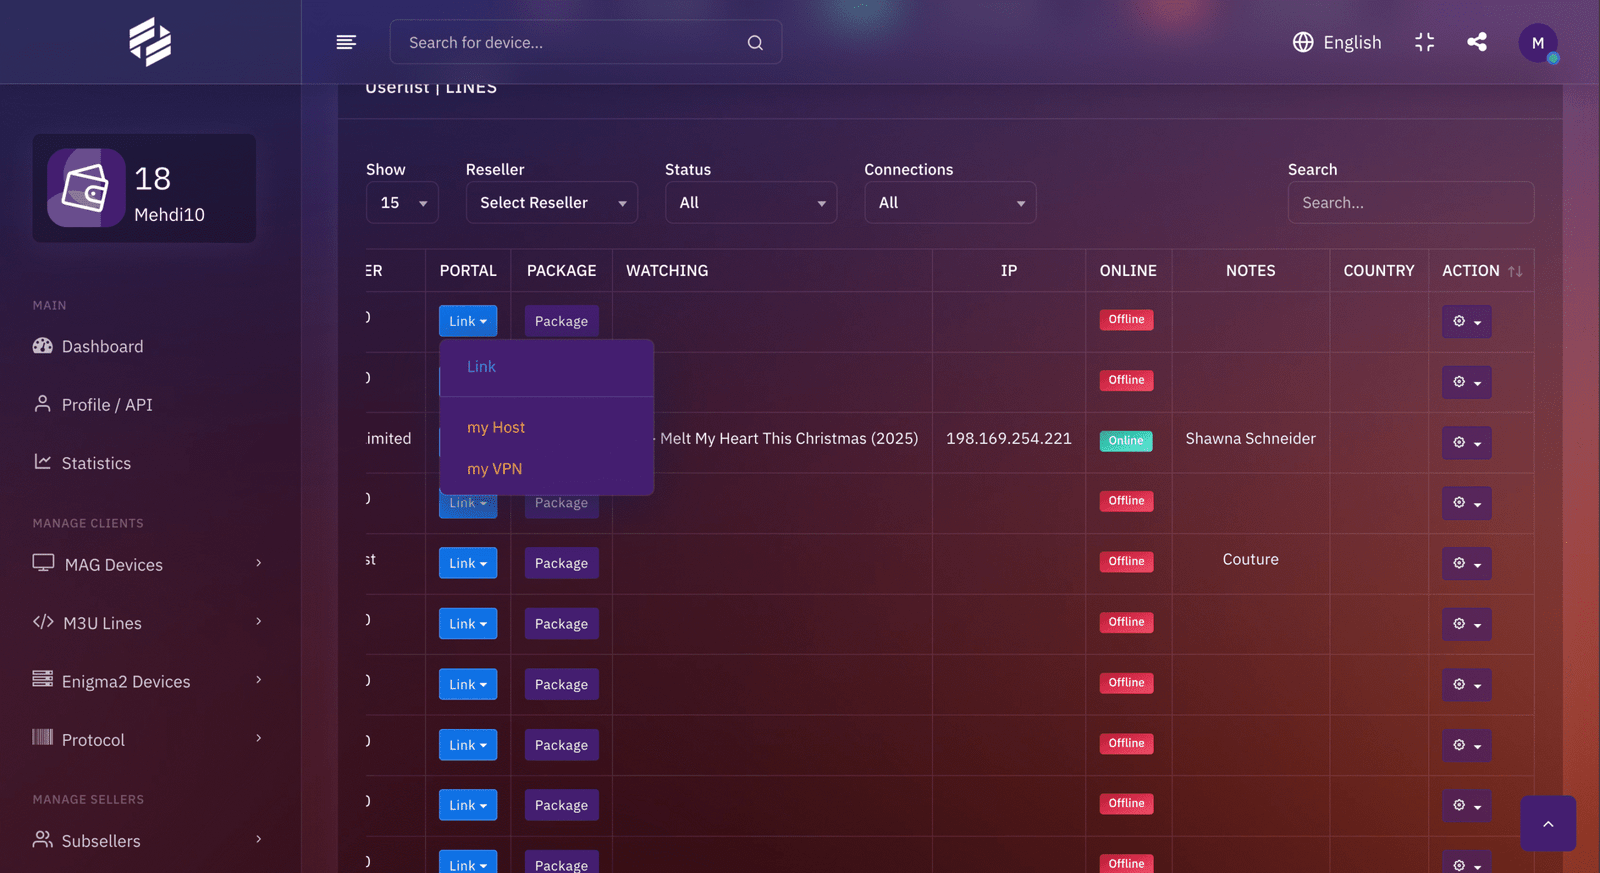Screen dimensions: 1600x873
Task: Click the Enigma2 Devices server icon
Action: pos(42,679)
